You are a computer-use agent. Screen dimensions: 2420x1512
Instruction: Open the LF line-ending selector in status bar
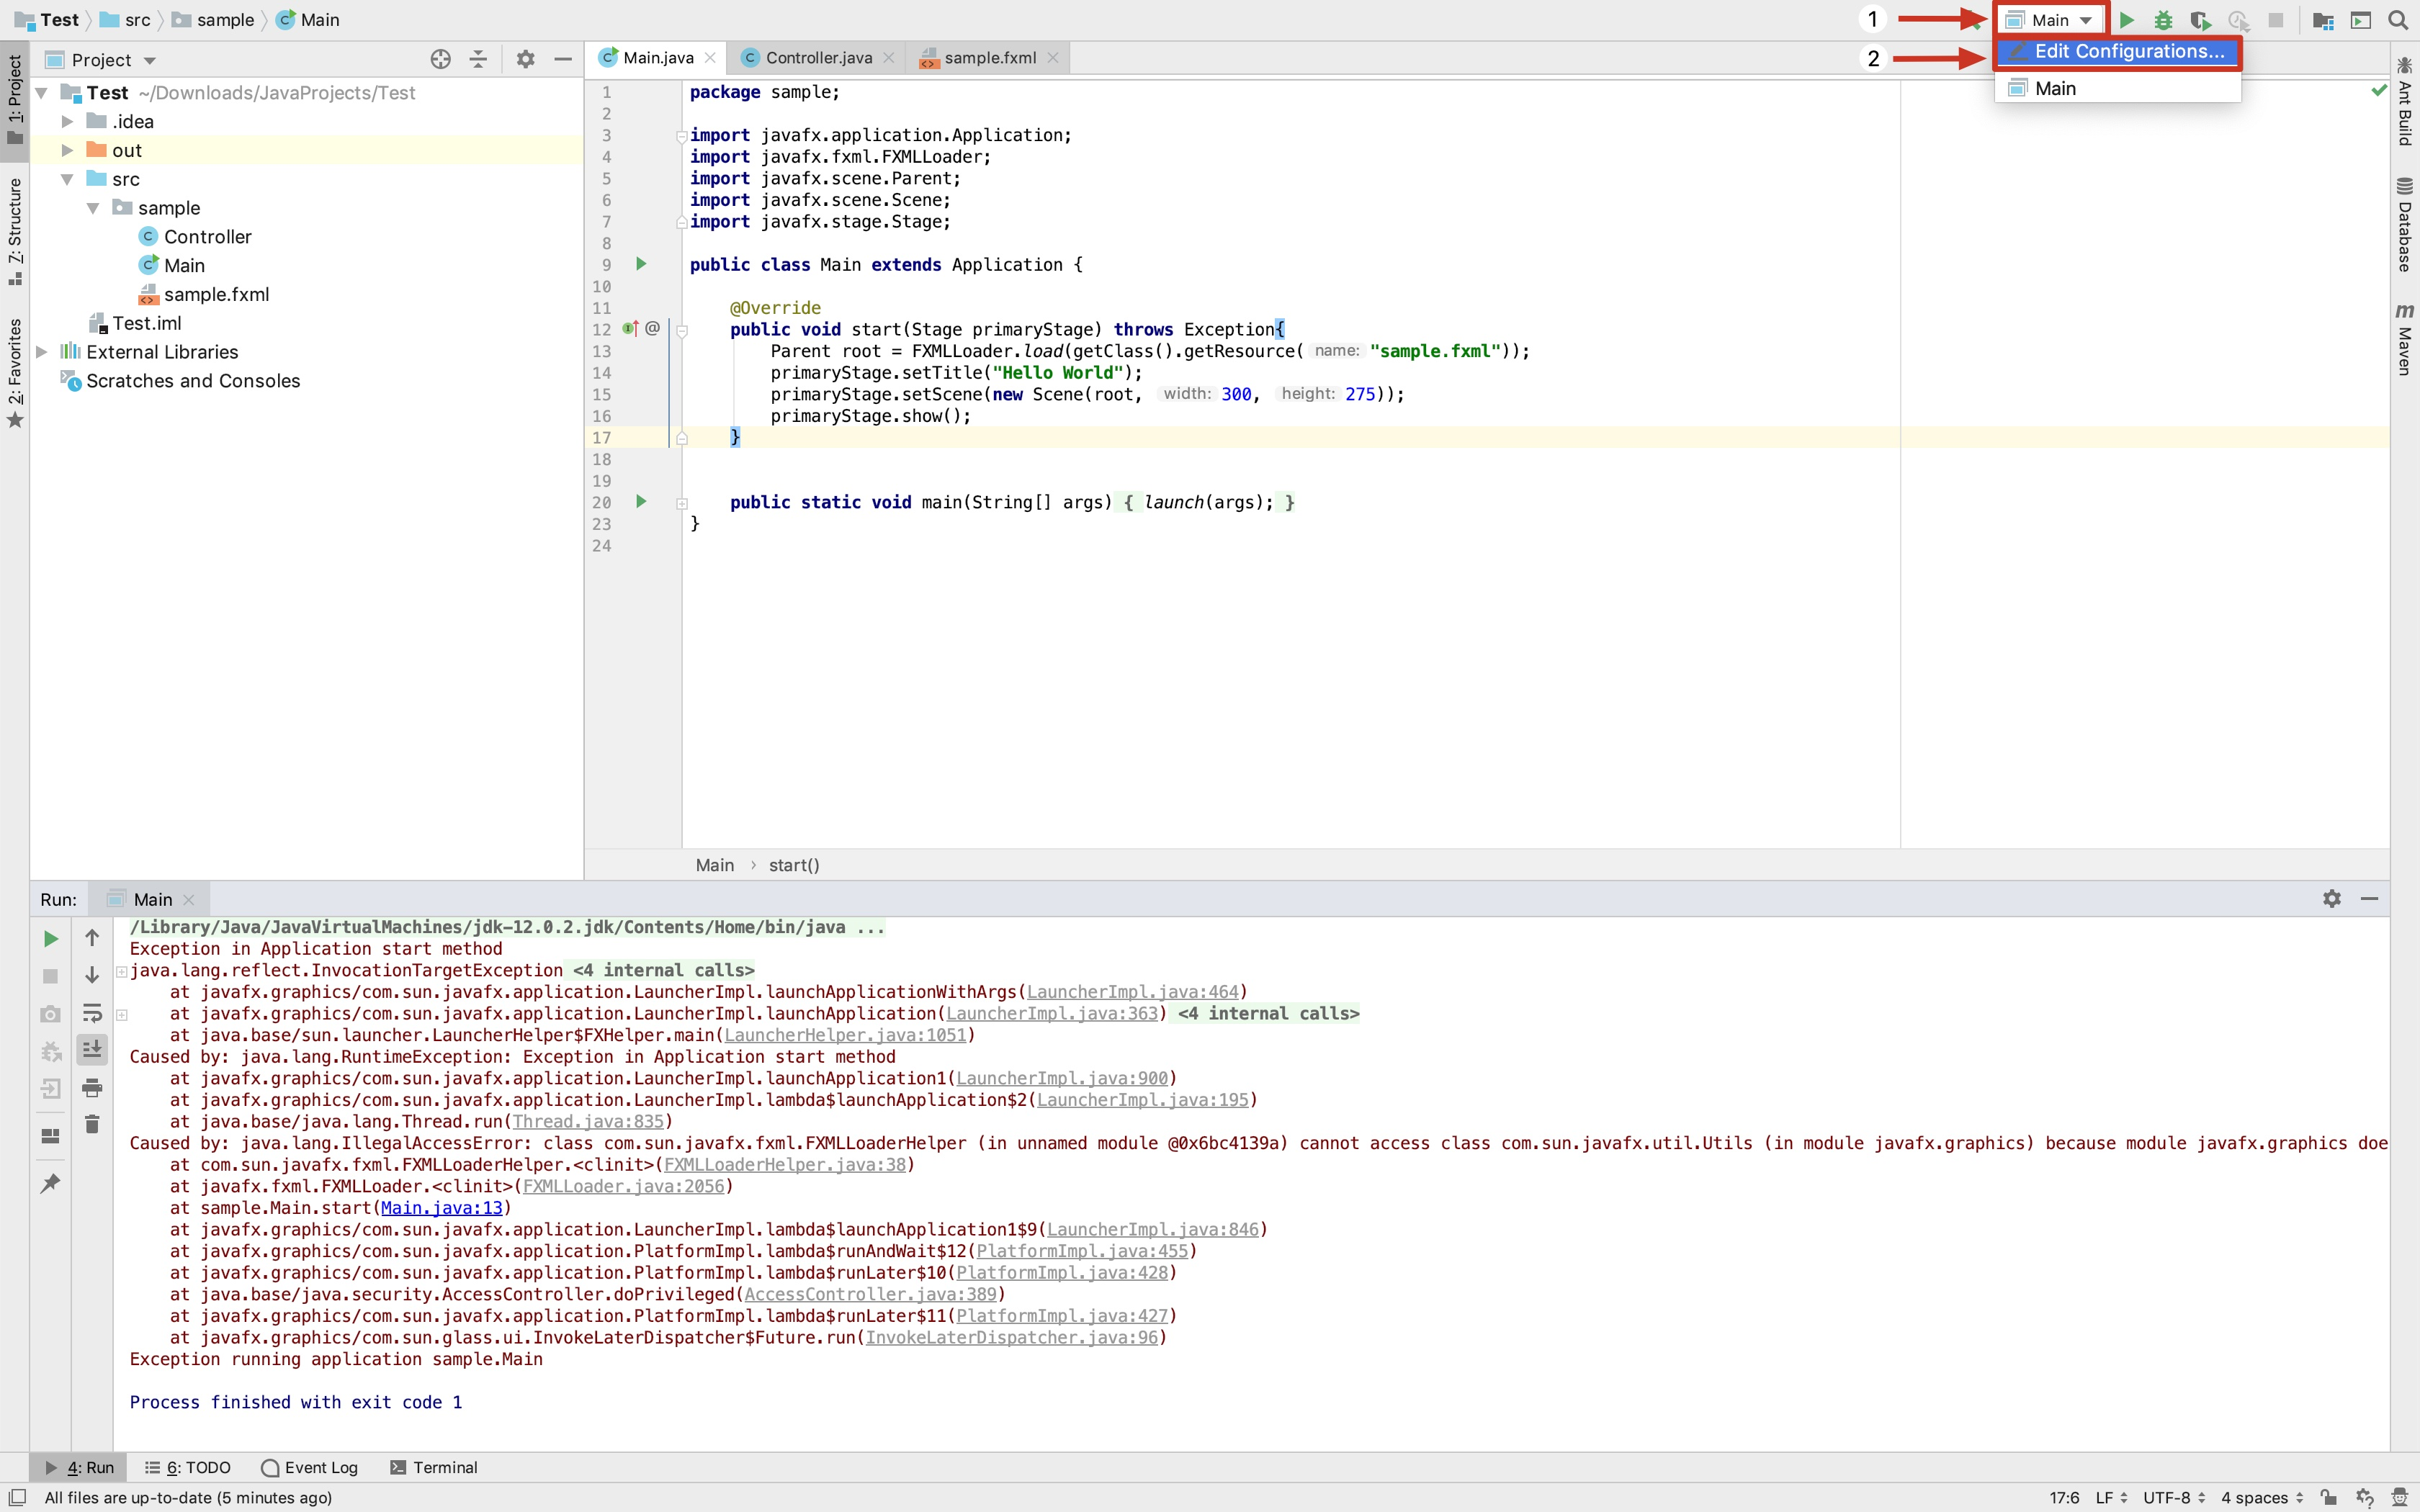tap(2108, 1497)
